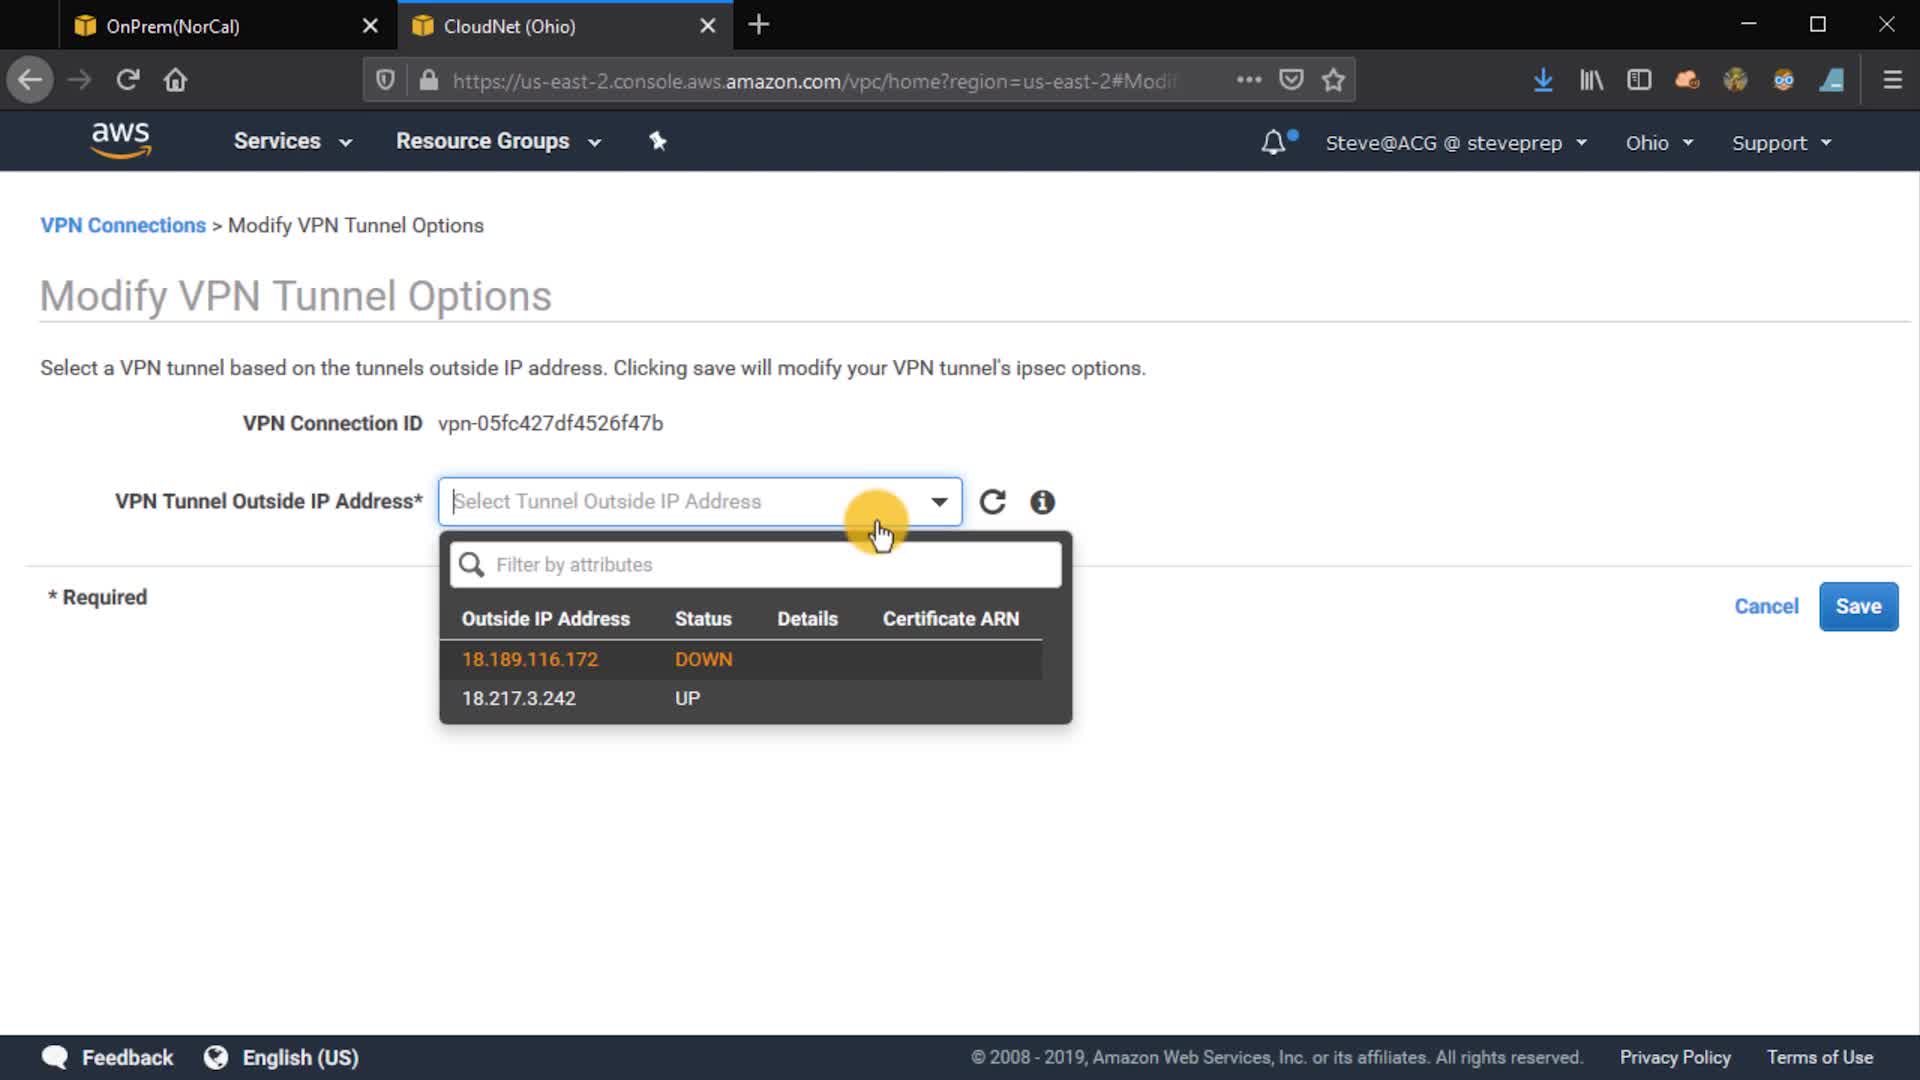This screenshot has width=1920, height=1080.
Task: Bookmark page with the star icon
Action: 1333,80
